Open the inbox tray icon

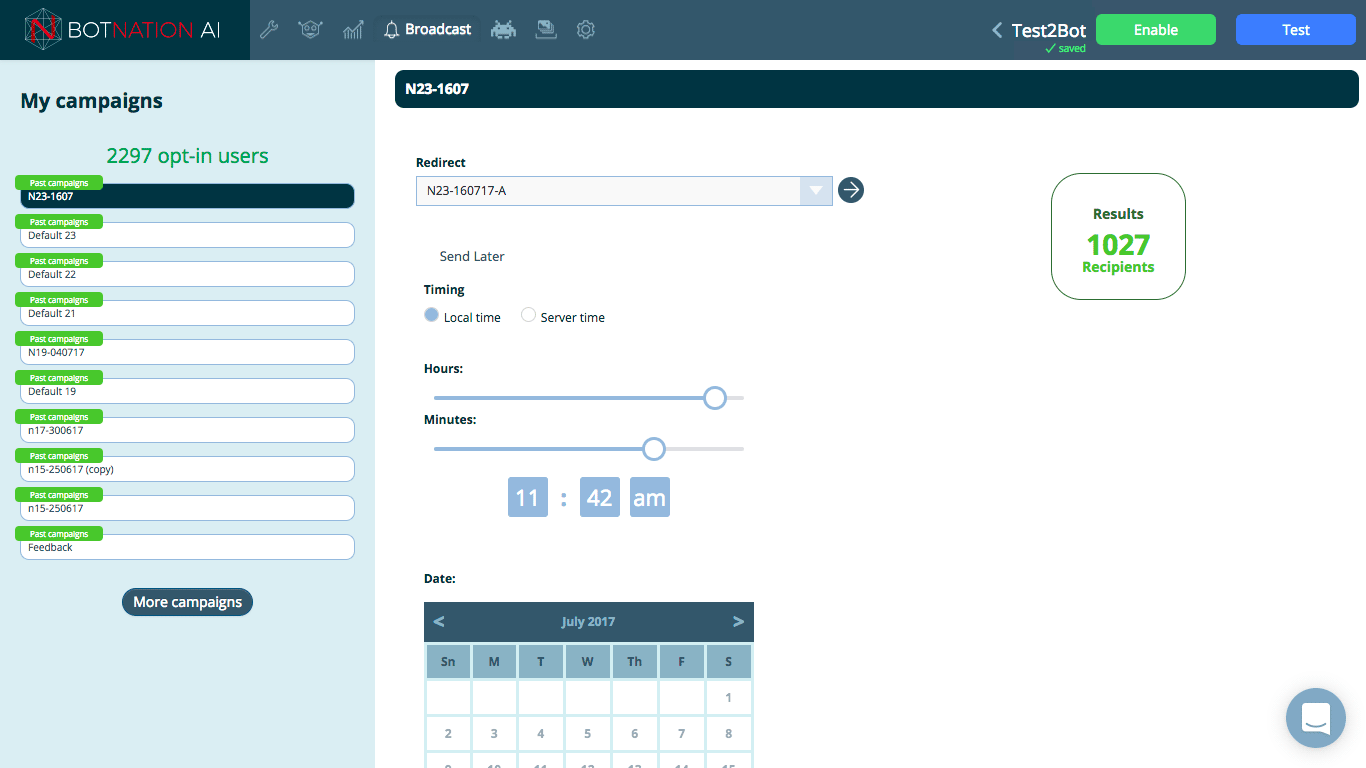(545, 30)
